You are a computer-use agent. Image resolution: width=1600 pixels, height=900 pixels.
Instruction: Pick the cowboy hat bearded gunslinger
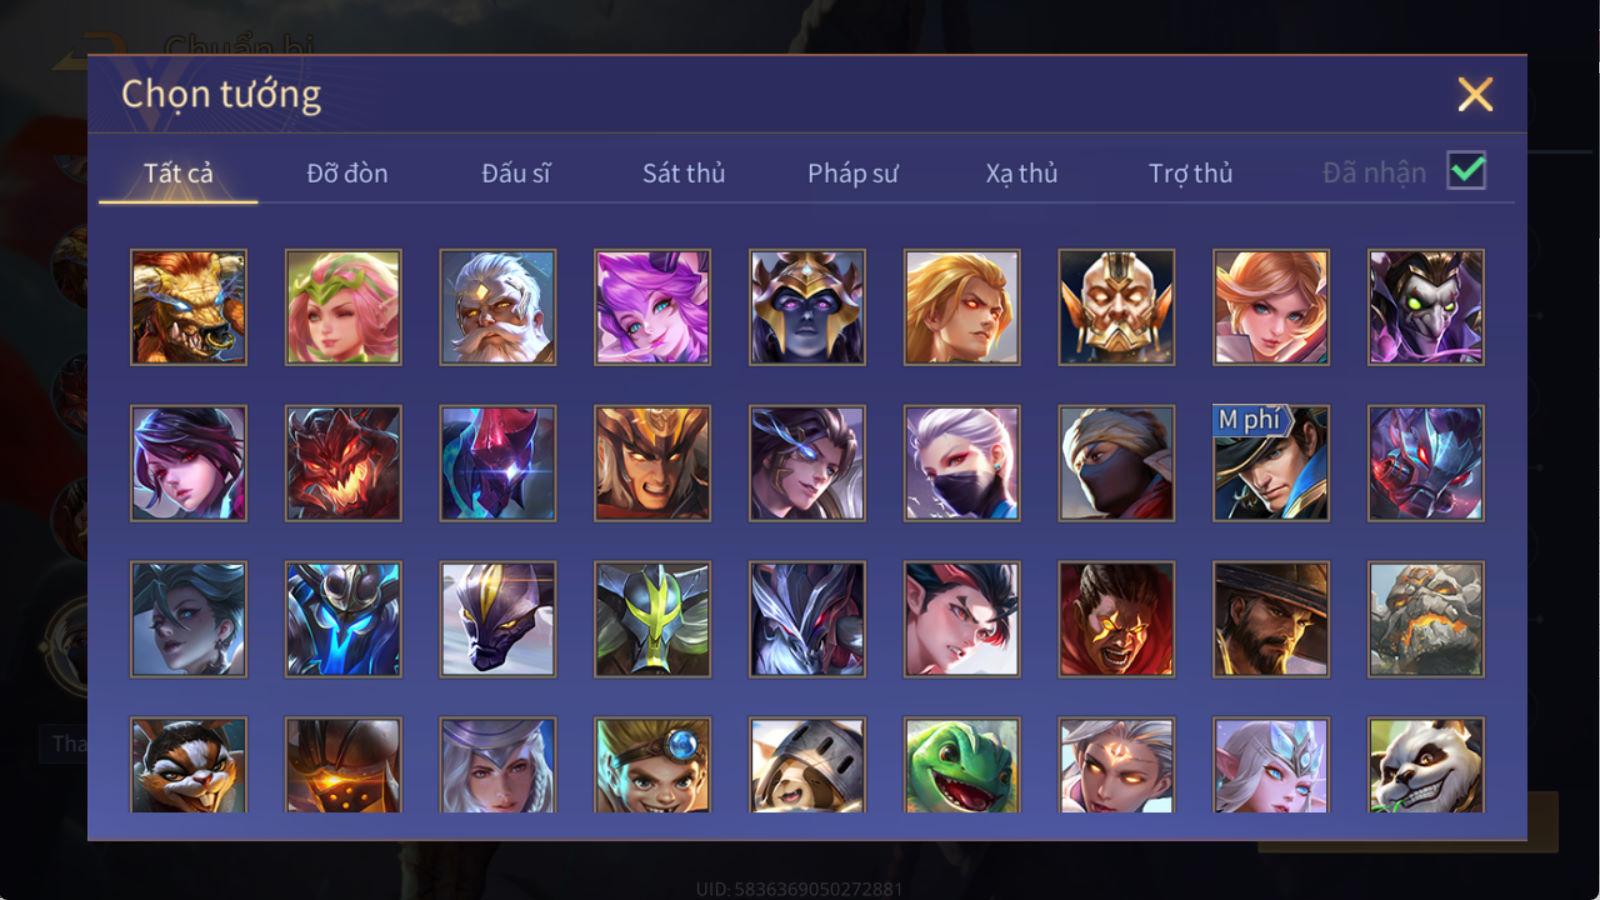pyautogui.click(x=1271, y=619)
